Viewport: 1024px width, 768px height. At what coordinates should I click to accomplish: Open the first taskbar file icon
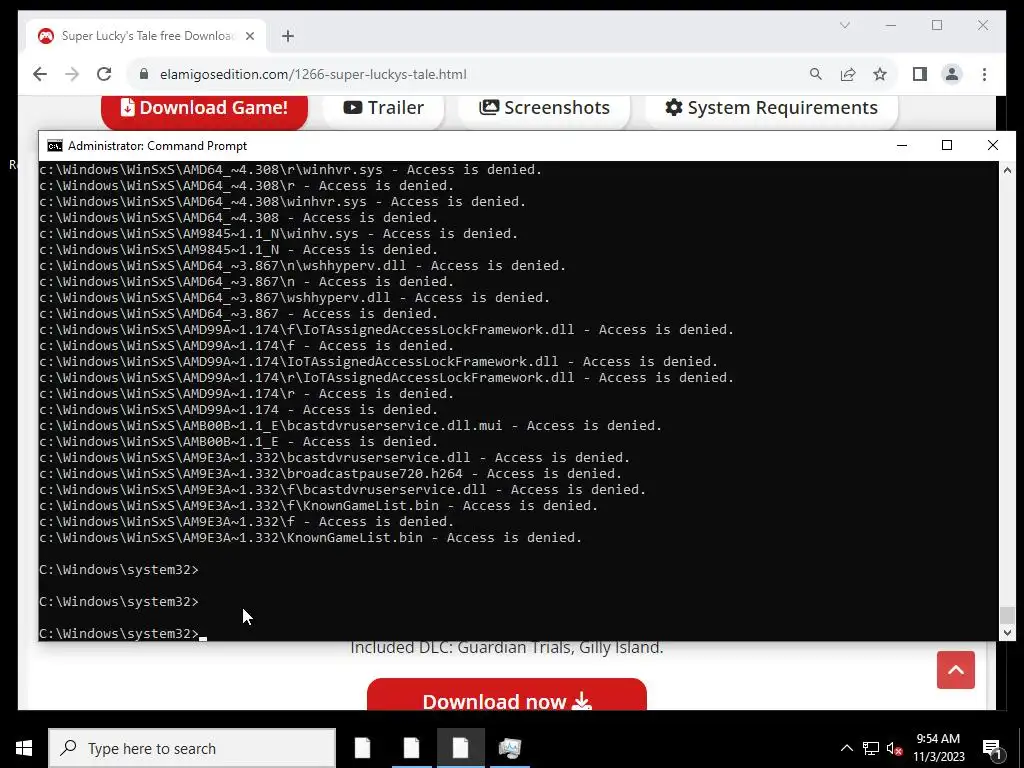pyautogui.click(x=362, y=748)
